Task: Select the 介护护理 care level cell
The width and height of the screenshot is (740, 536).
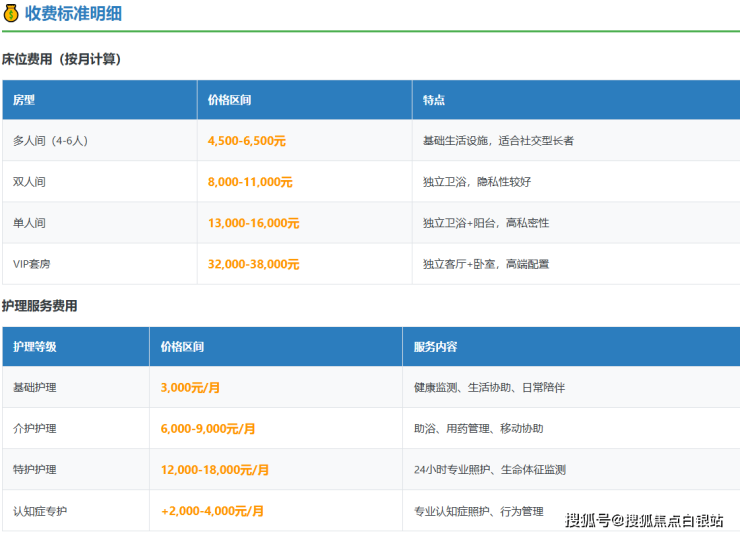Action: click(x=35, y=428)
